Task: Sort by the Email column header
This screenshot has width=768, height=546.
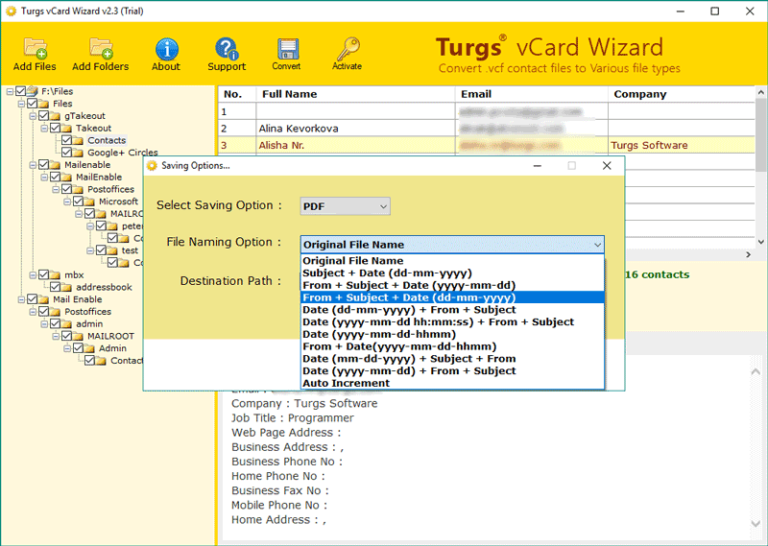Action: (x=532, y=94)
